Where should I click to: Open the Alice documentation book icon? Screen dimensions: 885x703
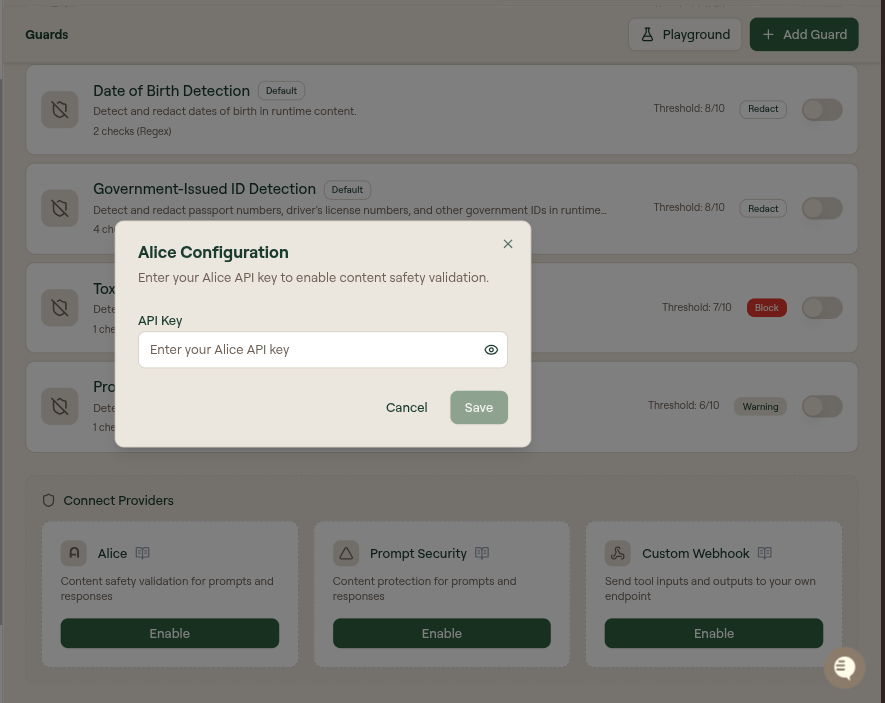pos(142,553)
